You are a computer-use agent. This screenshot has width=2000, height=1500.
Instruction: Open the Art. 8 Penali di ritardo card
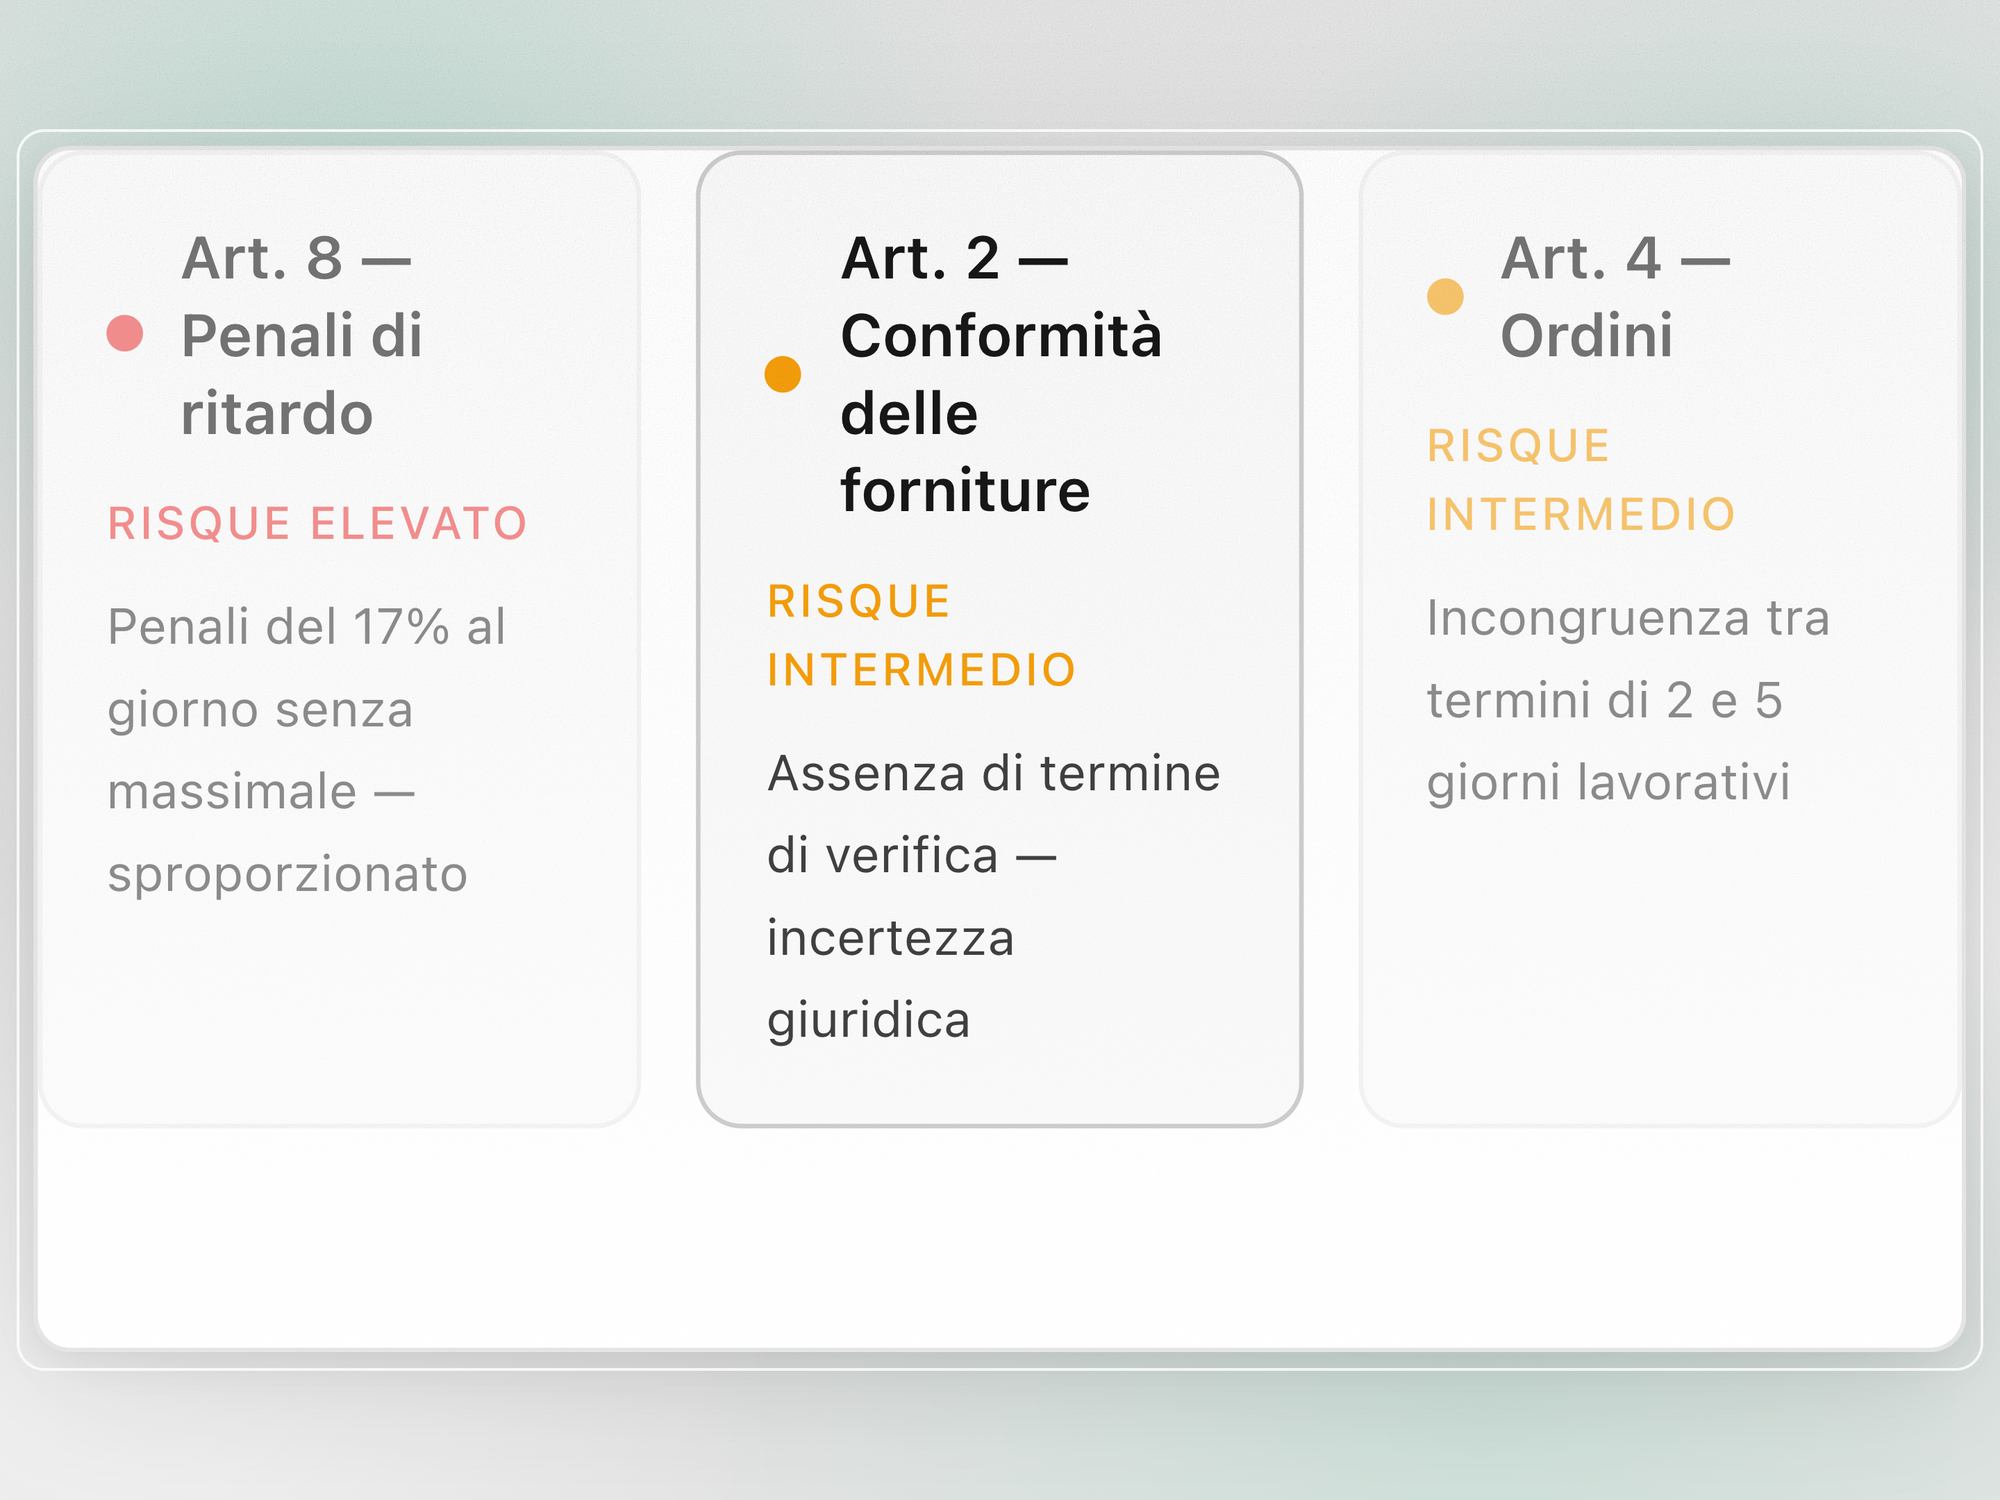click(x=339, y=638)
